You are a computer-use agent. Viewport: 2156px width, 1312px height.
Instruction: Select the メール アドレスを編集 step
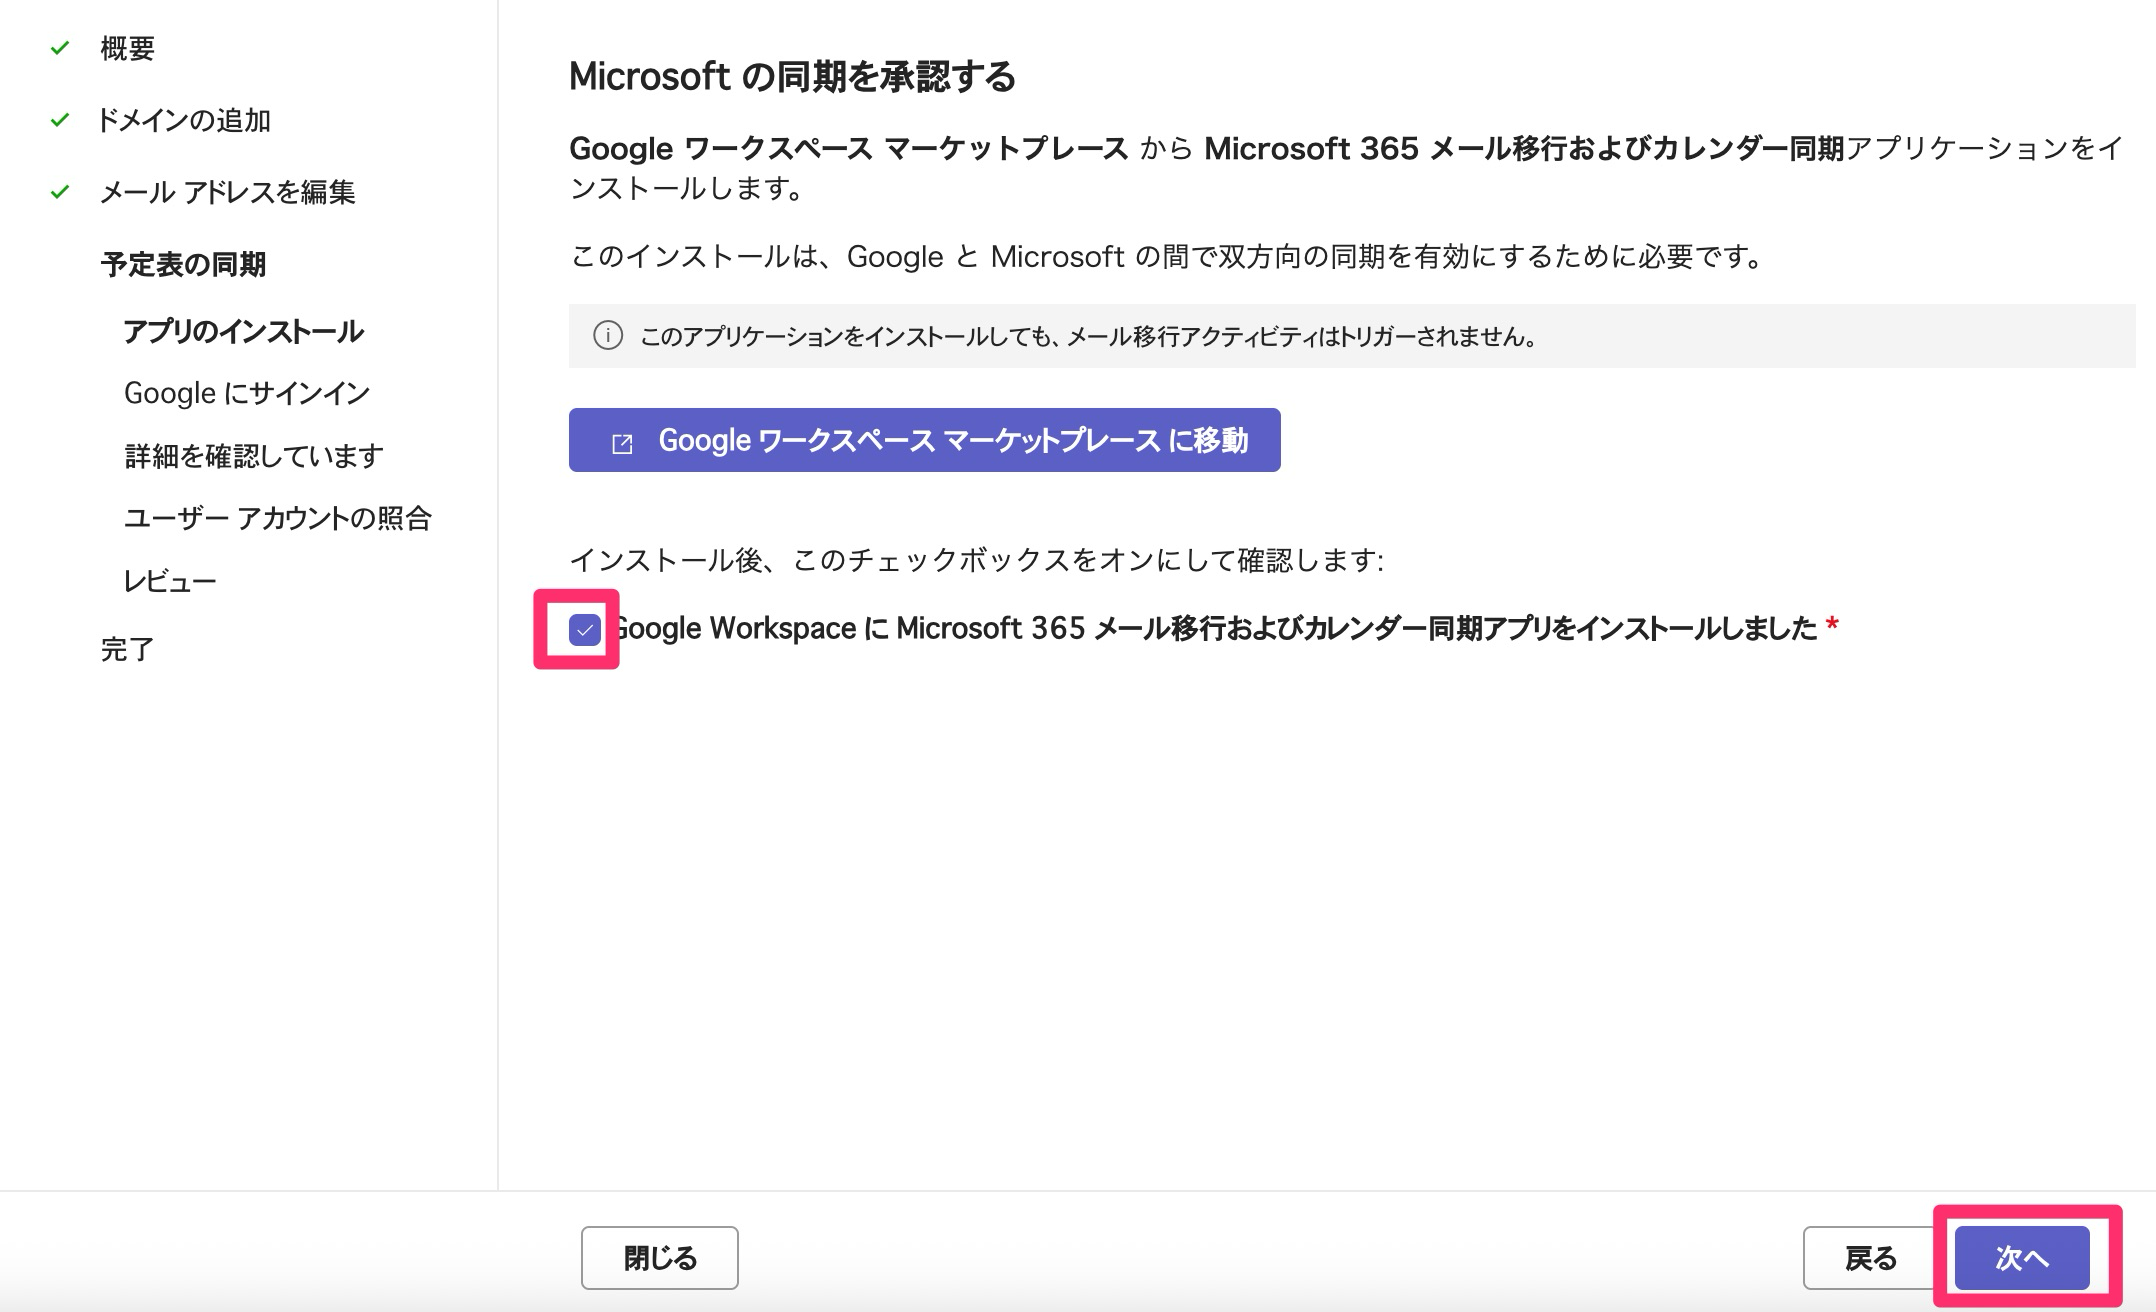227,192
